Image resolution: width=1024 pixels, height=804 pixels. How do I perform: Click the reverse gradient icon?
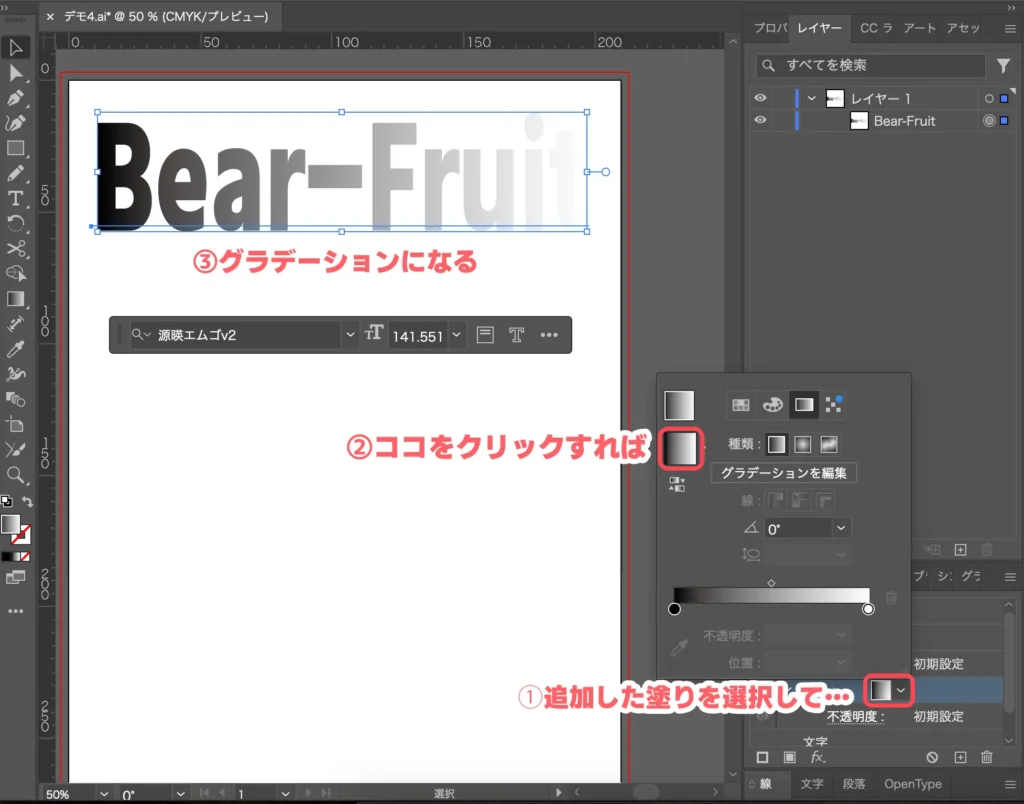click(x=676, y=483)
